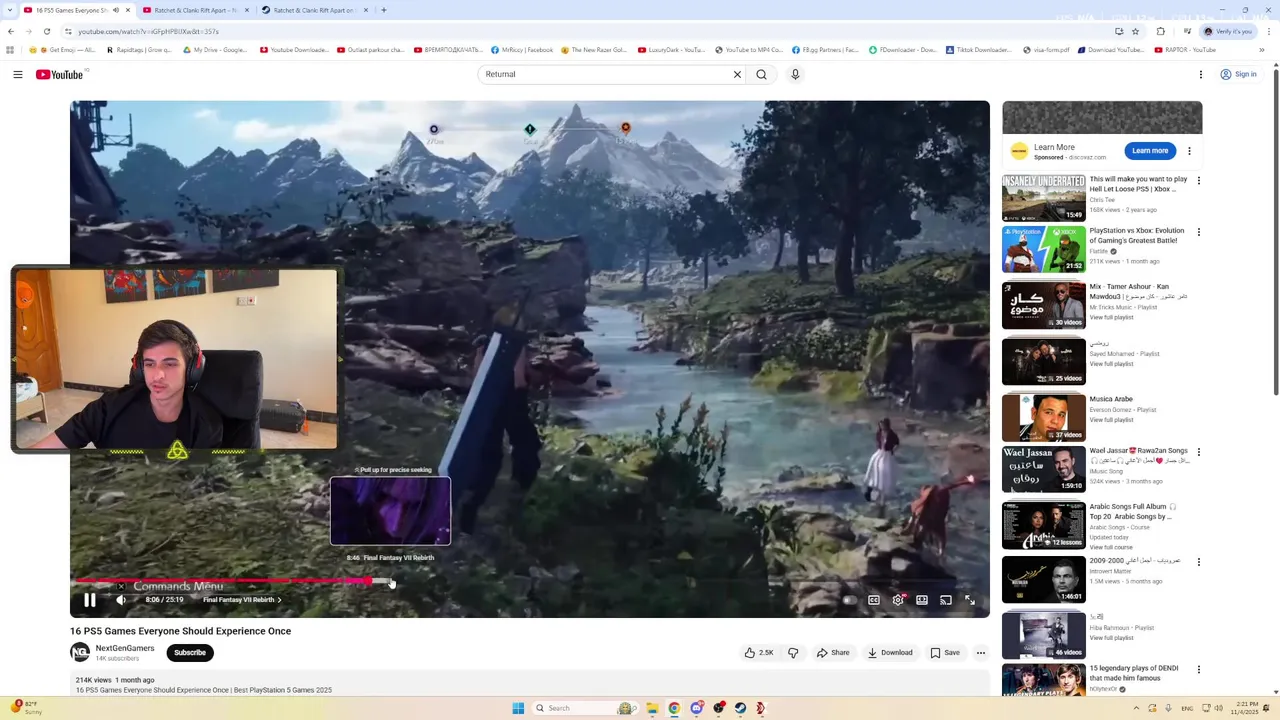Open options for Wael Jassar video
The width and height of the screenshot is (1280, 720).
(1199, 452)
